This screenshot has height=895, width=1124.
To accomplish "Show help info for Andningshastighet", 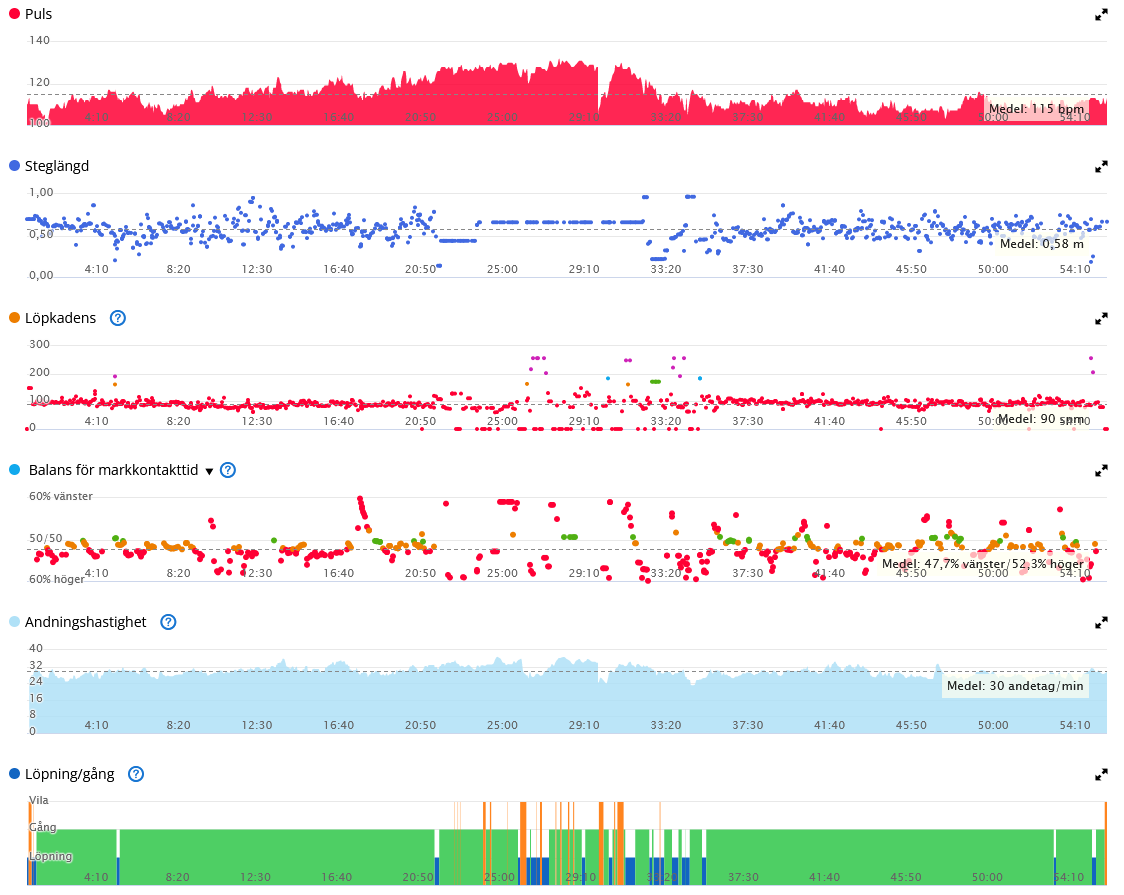I will tap(168, 622).
